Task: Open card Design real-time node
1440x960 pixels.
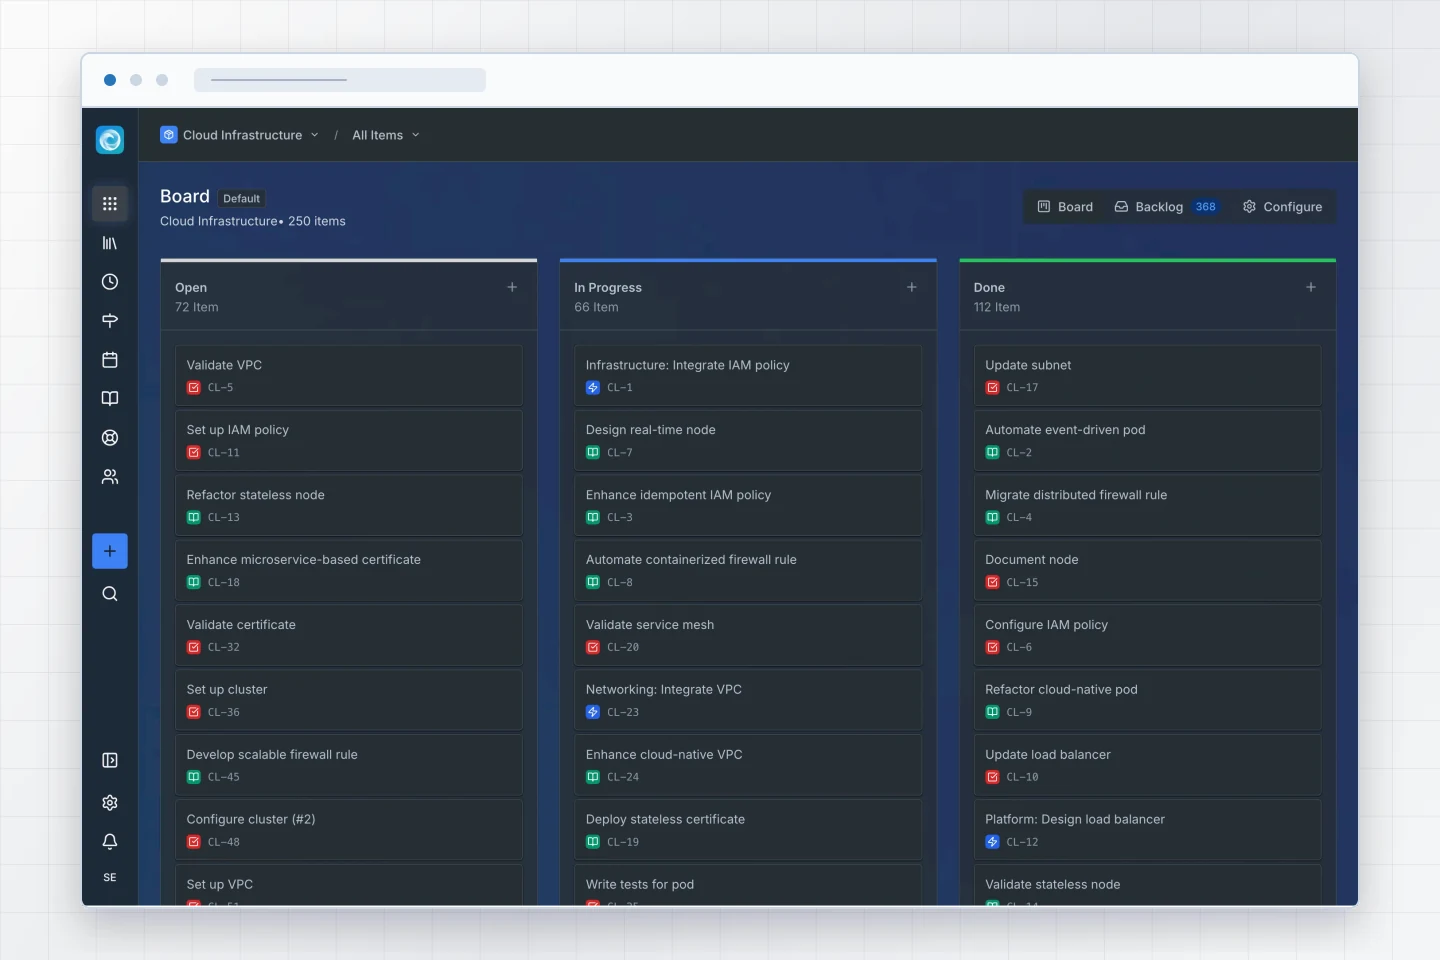Action: pyautogui.click(x=748, y=440)
